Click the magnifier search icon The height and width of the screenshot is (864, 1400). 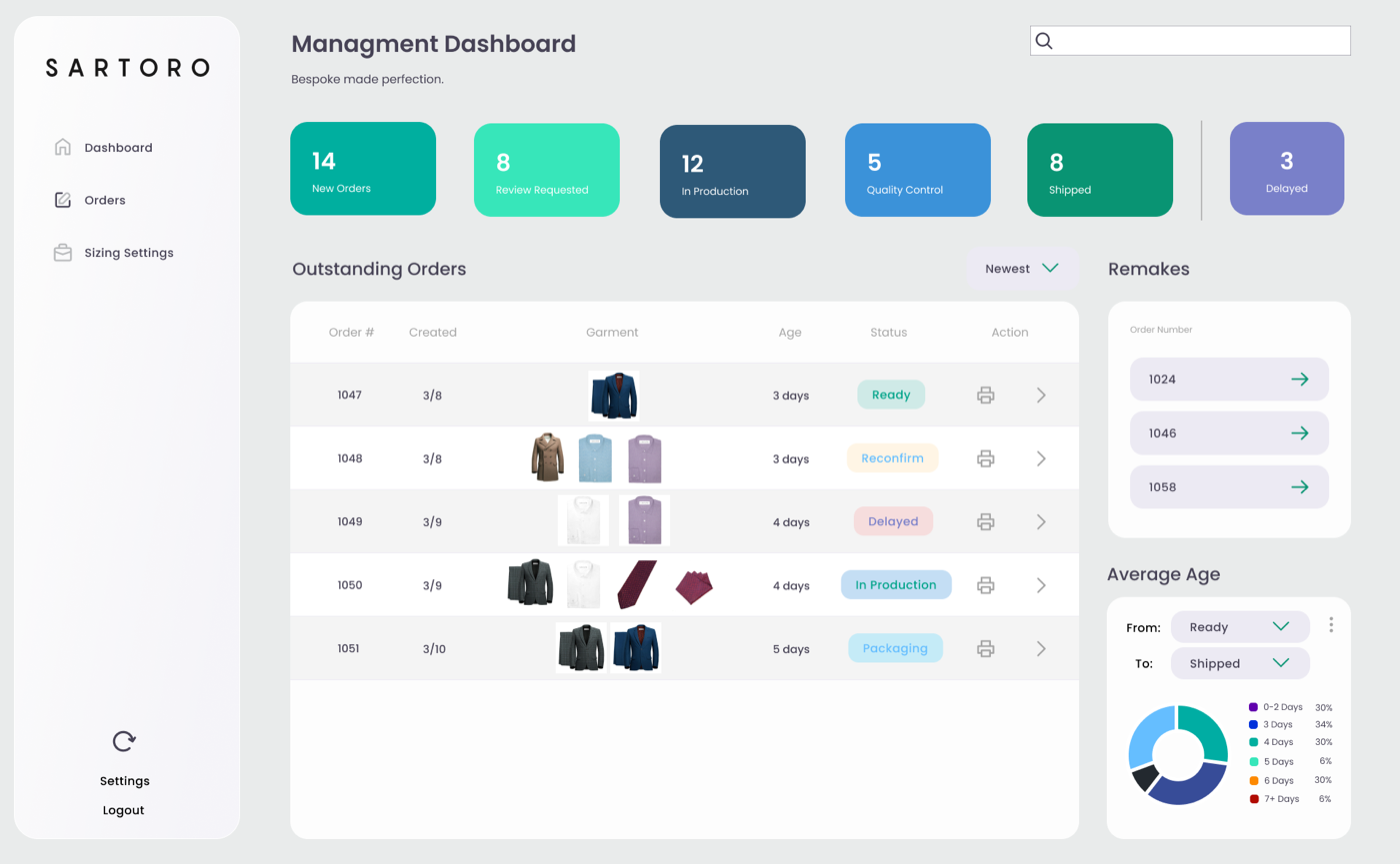pos(1044,41)
